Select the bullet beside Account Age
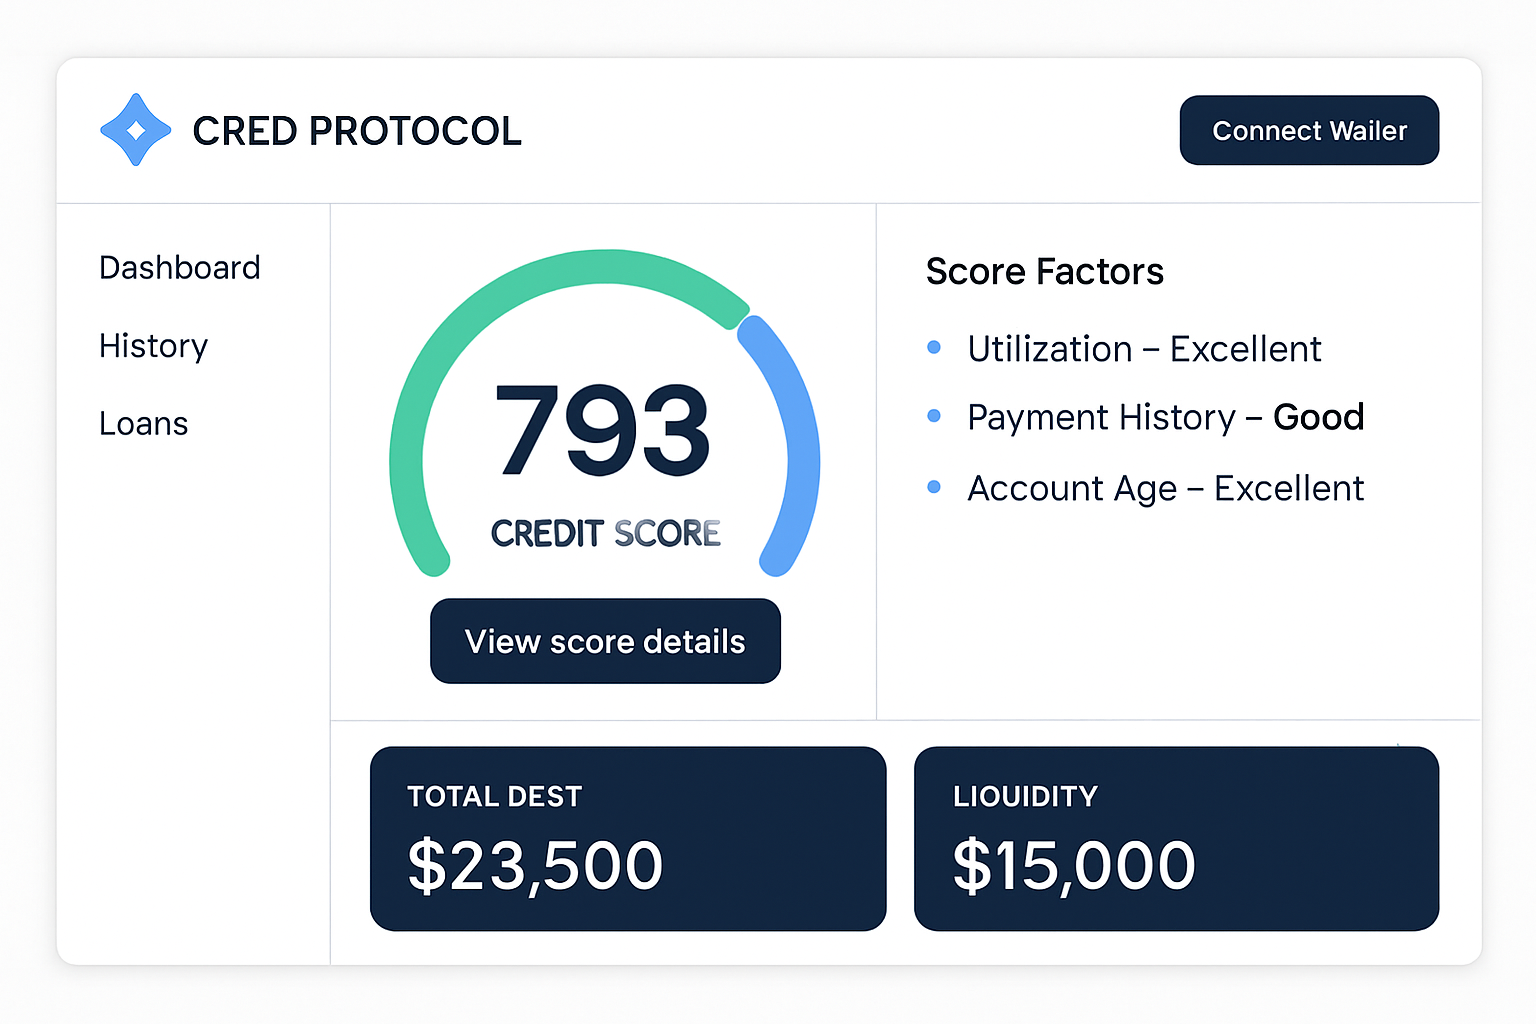This screenshot has height=1024, width=1536. tap(934, 487)
